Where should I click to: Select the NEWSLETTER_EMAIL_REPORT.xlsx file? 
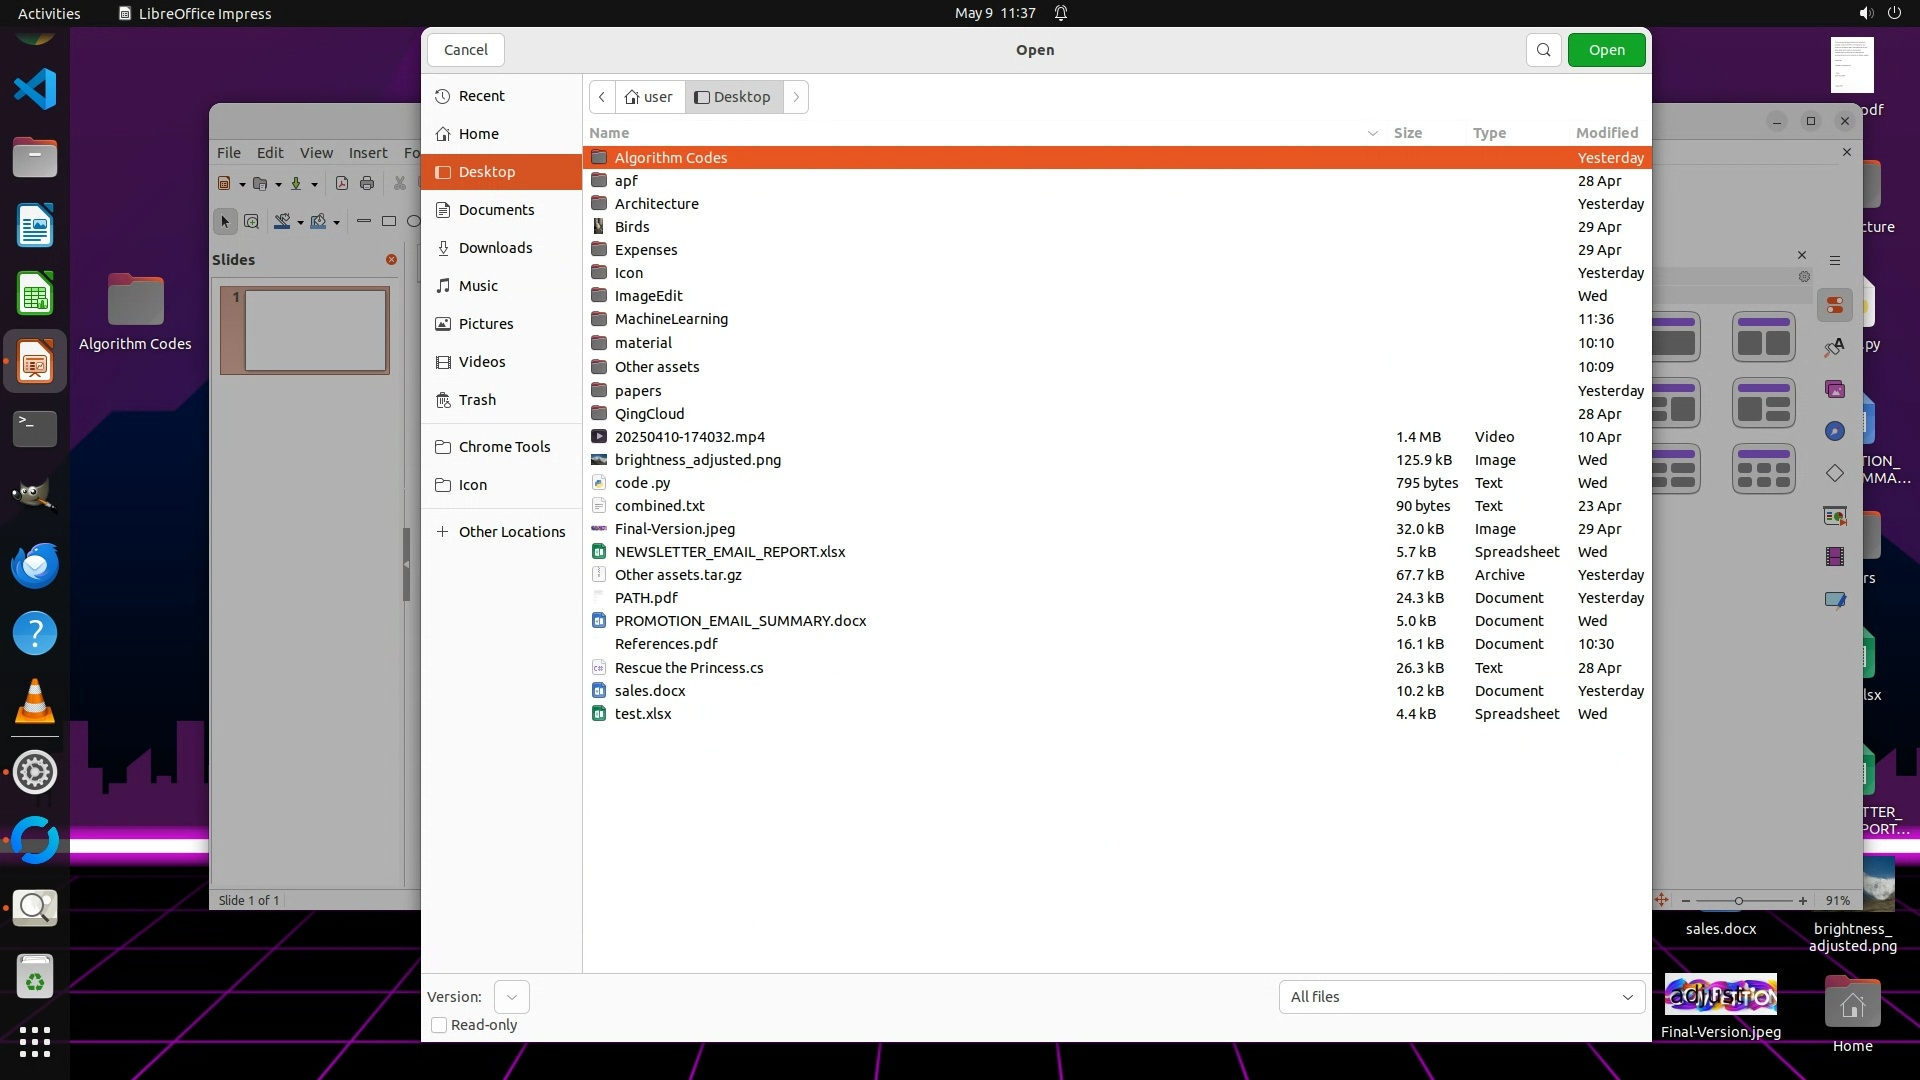729,552
